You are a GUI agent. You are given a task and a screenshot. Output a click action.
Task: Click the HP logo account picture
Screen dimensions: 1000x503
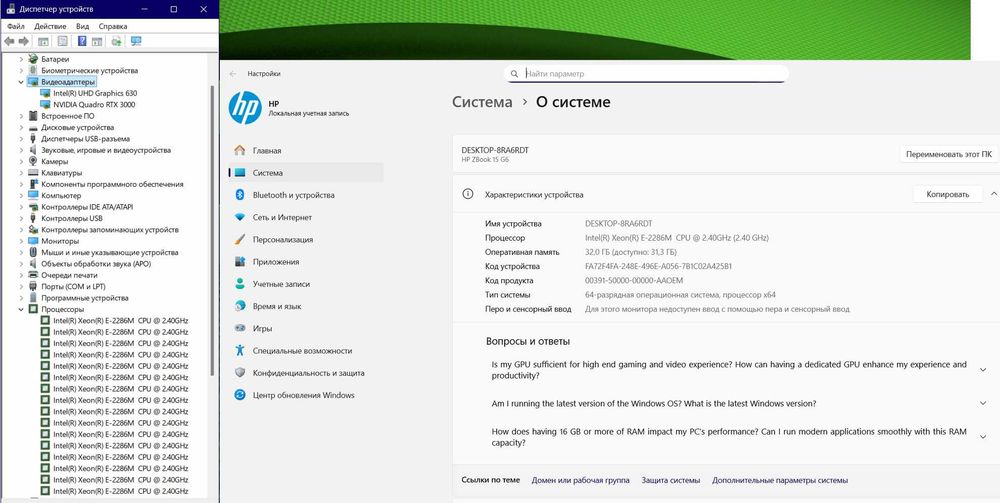coord(245,108)
